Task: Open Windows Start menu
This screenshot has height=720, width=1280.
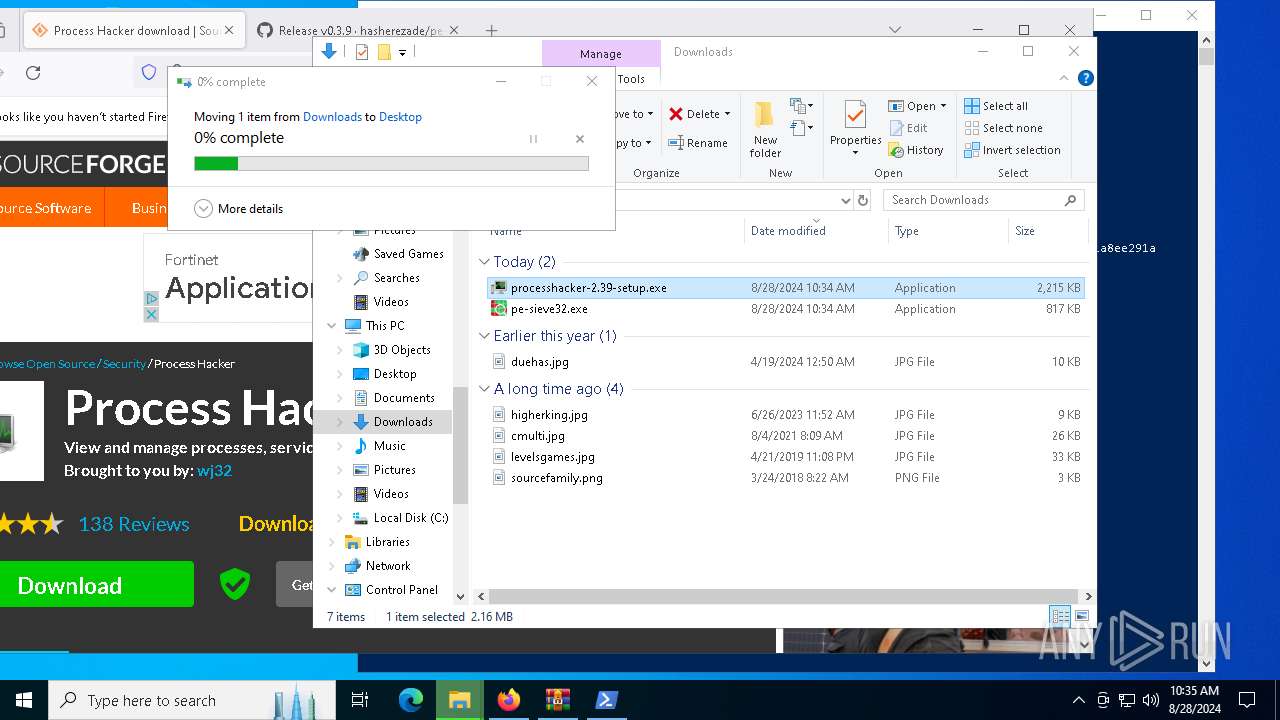Action: 24,700
